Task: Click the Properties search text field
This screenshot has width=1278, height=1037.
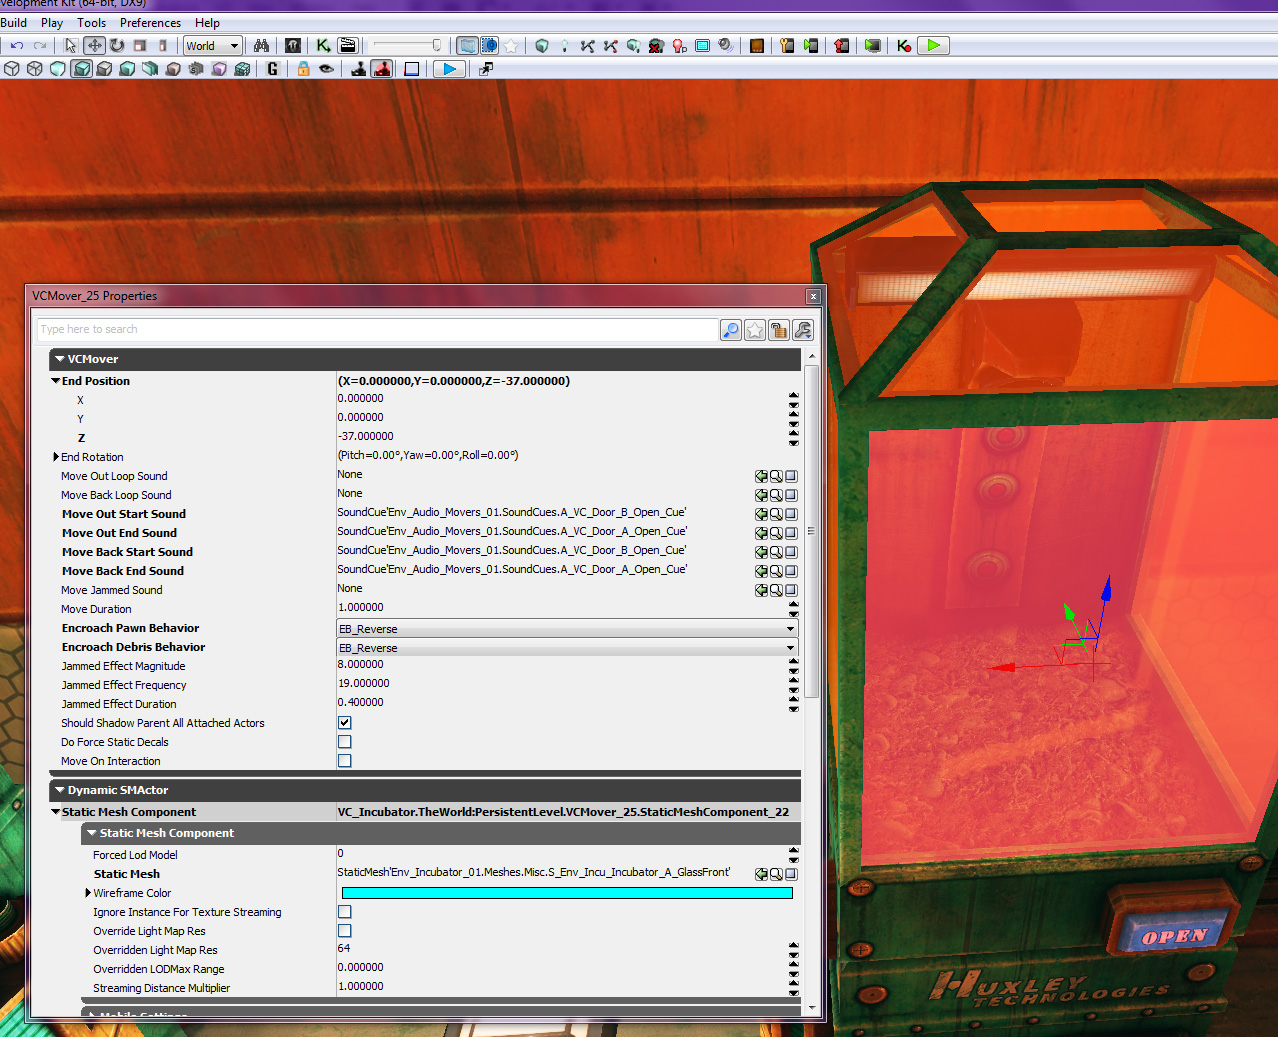Action: pyautogui.click(x=377, y=330)
